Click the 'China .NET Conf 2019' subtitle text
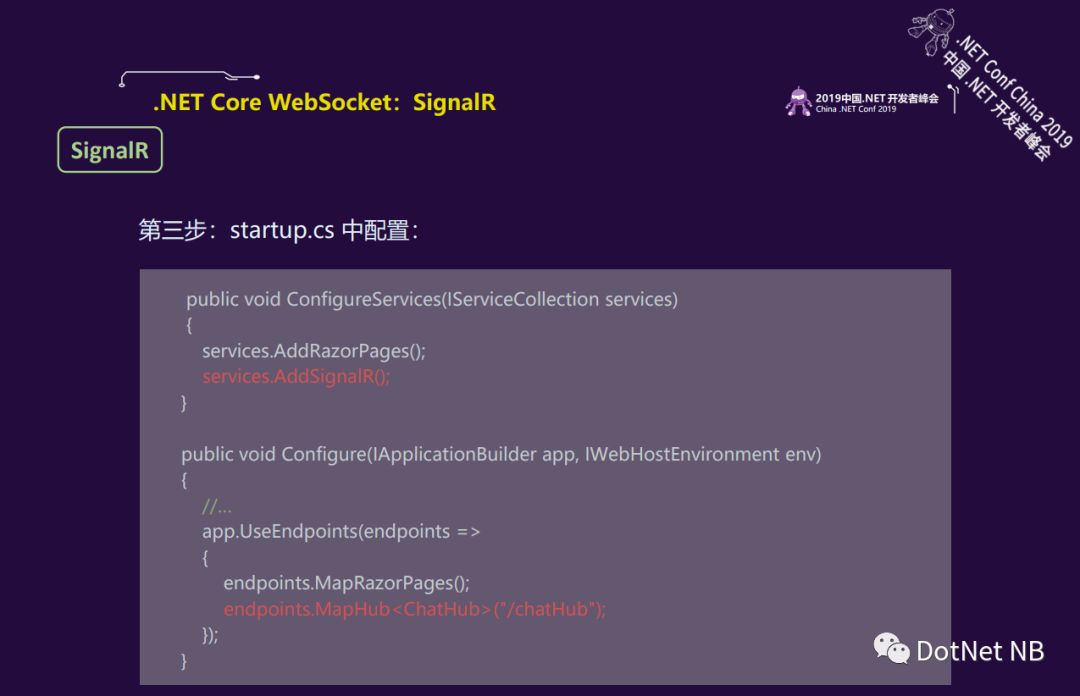 pos(856,109)
